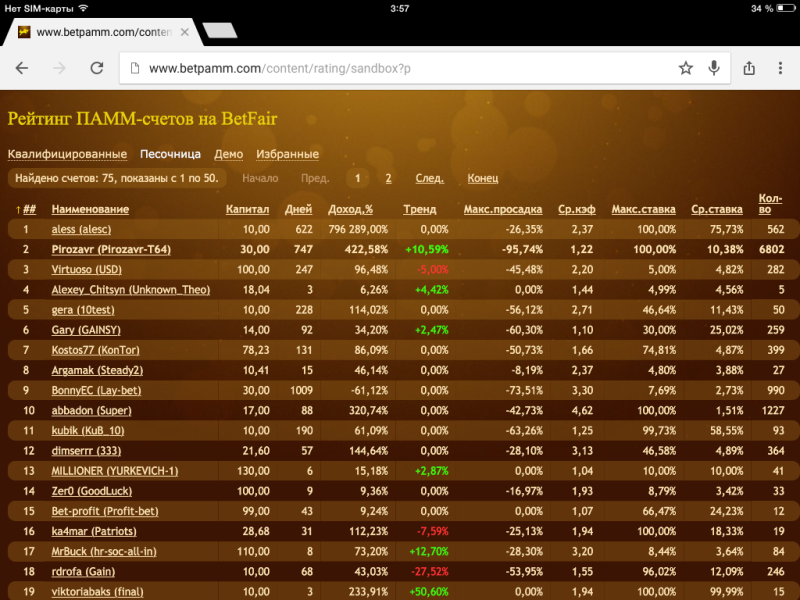Screen dimensions: 800x600
Task: Tap the browser back arrow
Action: [22, 68]
